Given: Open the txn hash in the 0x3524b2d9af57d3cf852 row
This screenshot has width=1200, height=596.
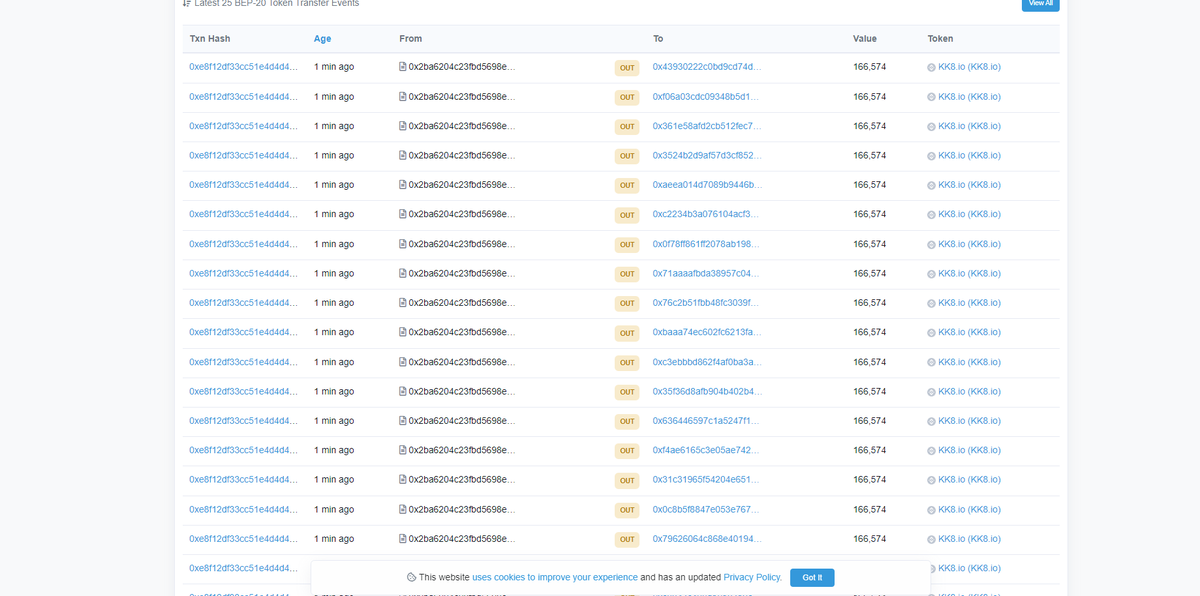Looking at the screenshot, I should coord(243,156).
